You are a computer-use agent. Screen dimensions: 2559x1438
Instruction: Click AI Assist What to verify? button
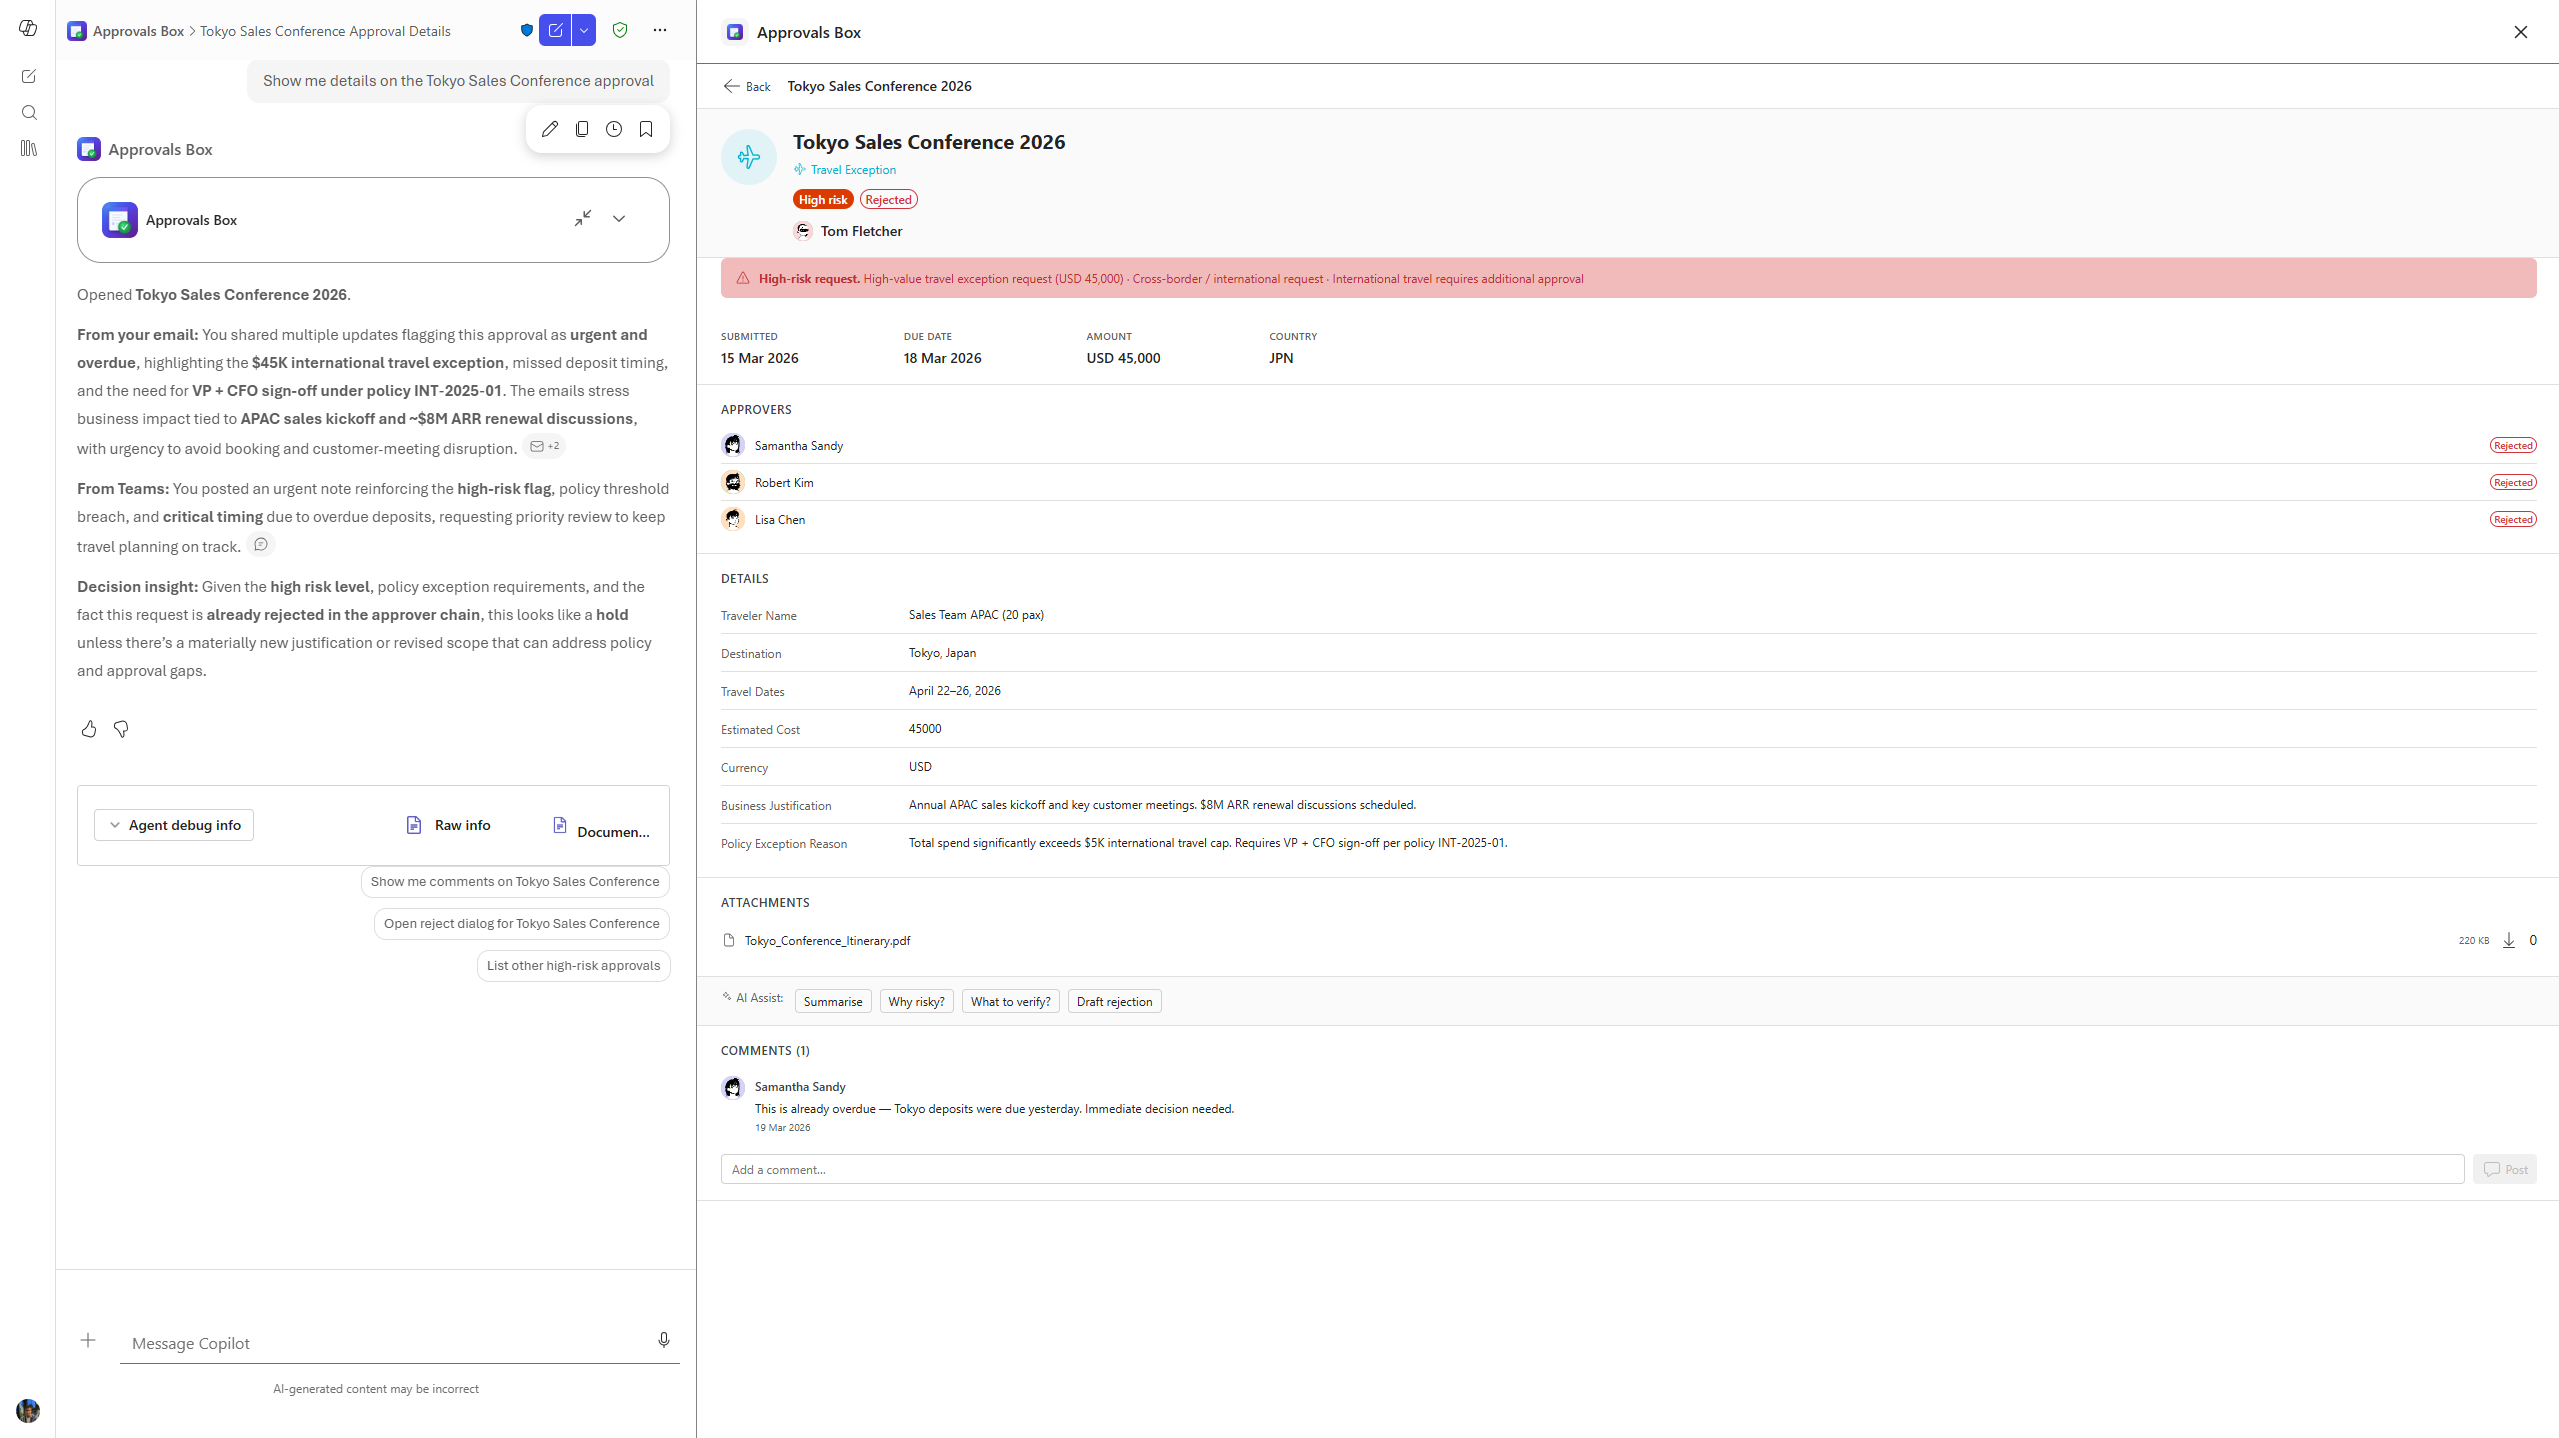(1010, 1001)
